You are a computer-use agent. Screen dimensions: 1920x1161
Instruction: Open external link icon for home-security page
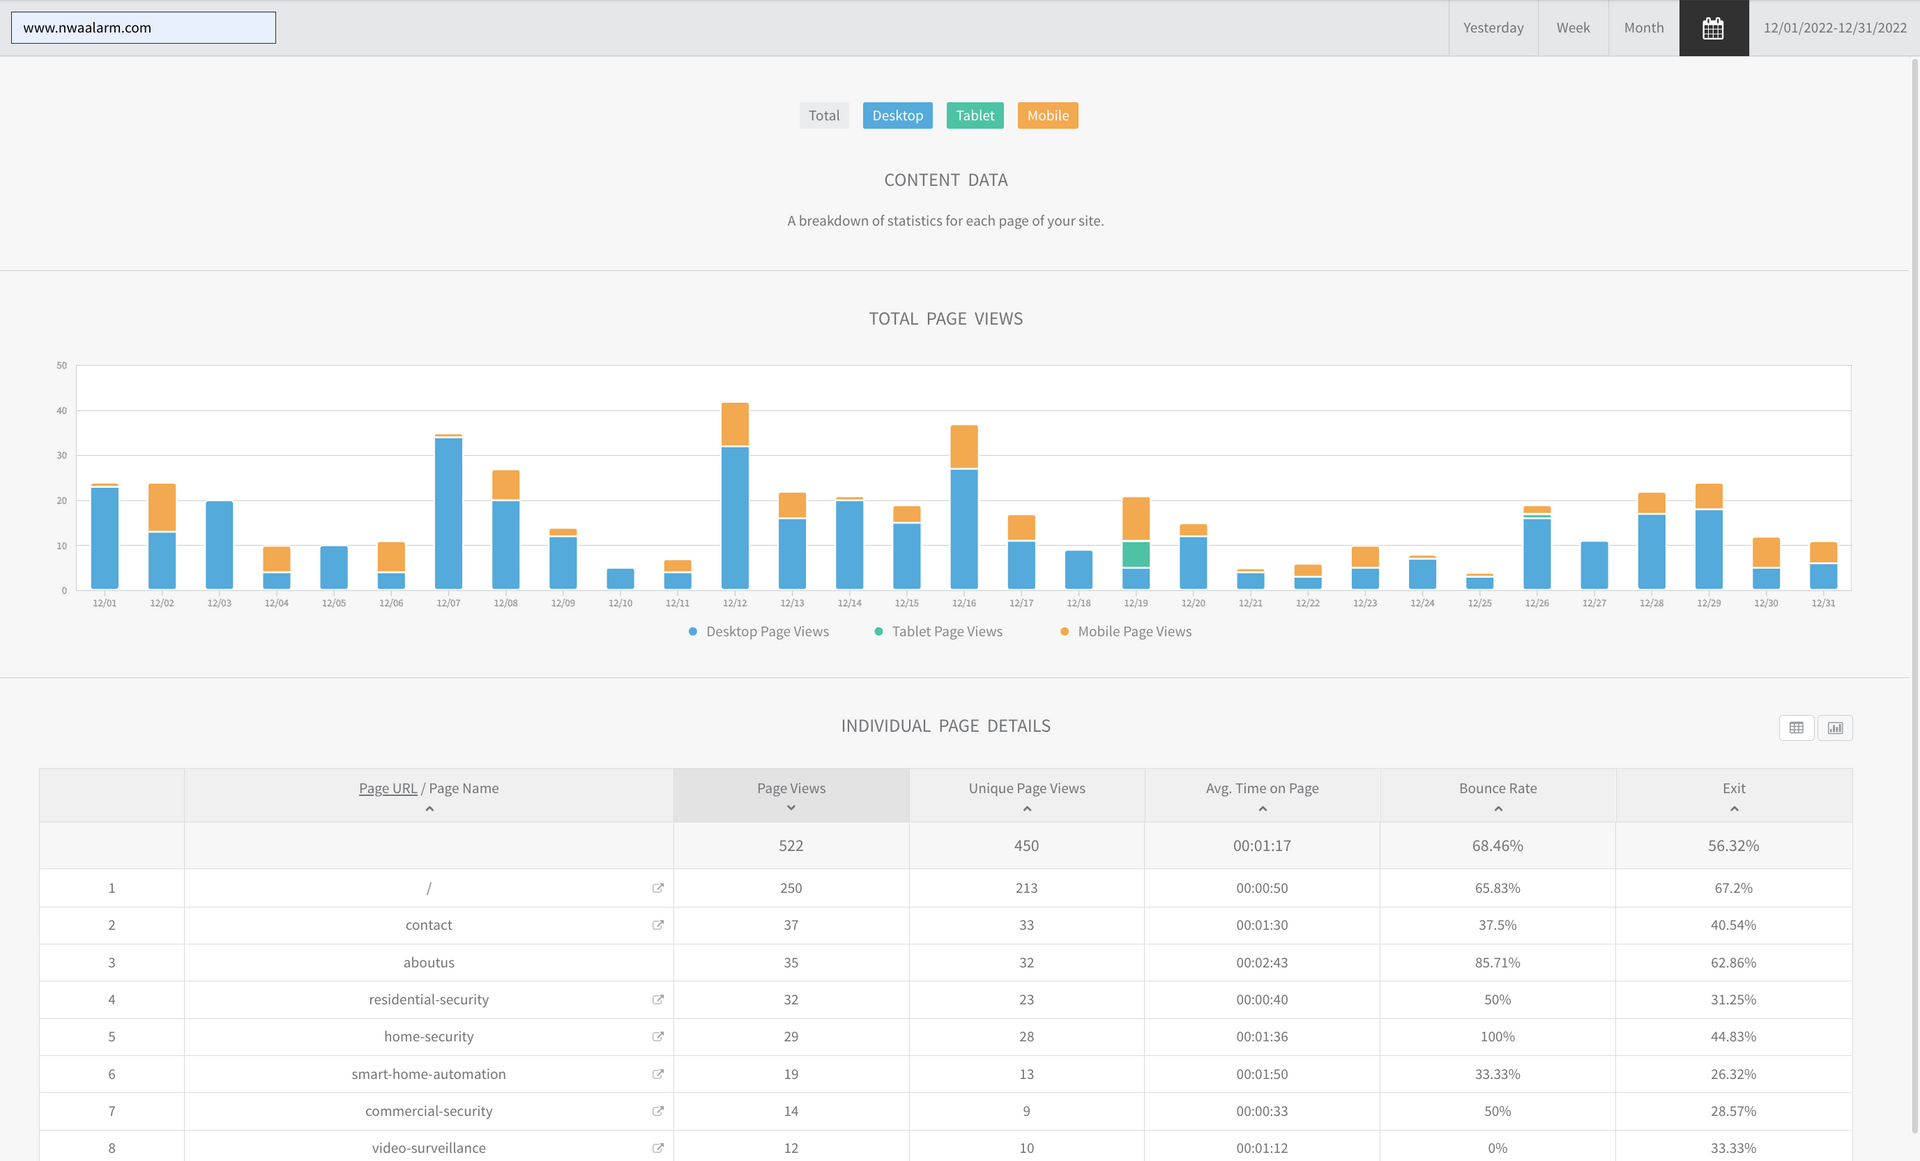(658, 1037)
